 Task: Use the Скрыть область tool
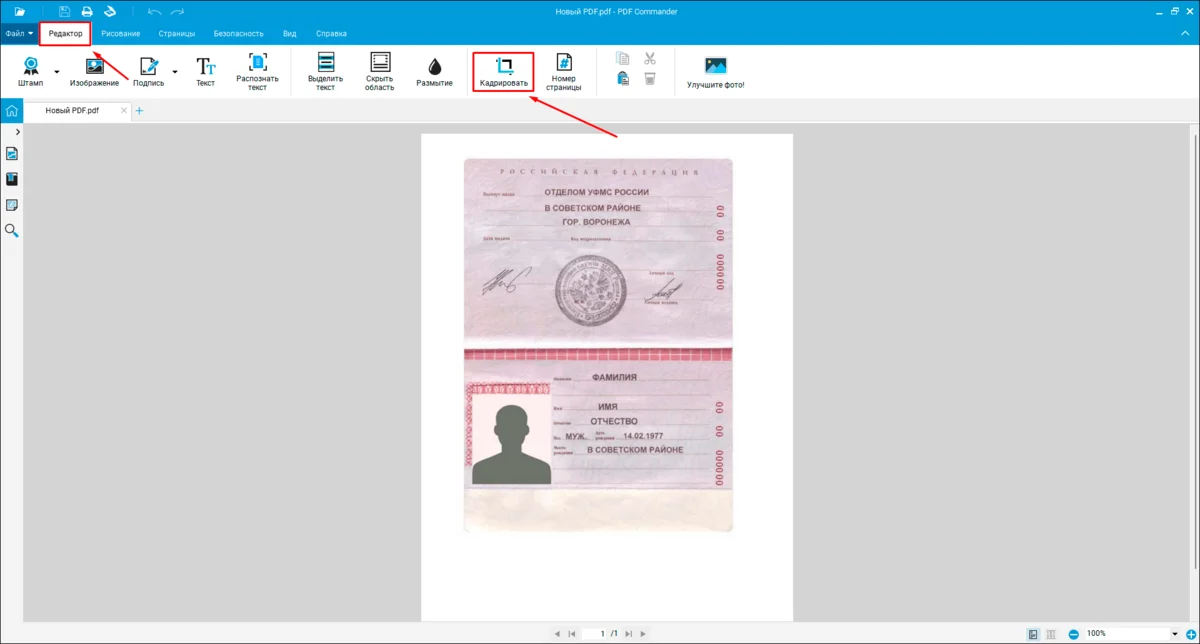click(x=380, y=72)
